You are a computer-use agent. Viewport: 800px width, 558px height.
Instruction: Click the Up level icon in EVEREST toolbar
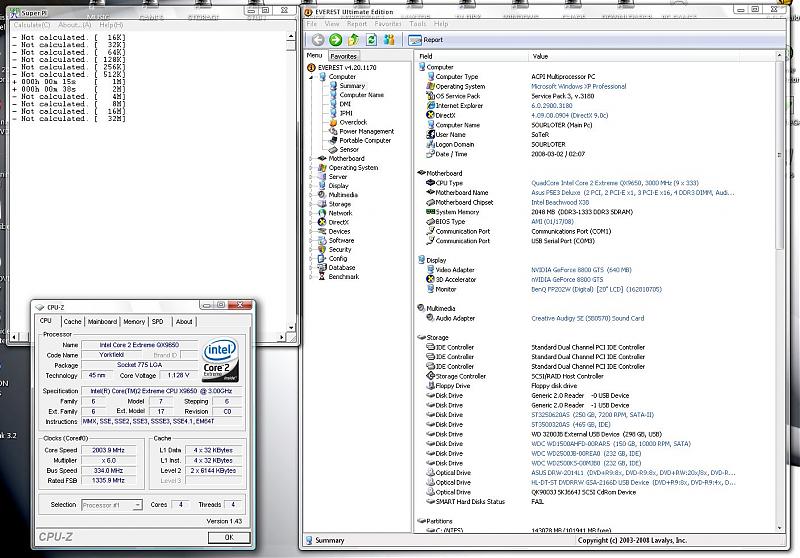point(353,40)
